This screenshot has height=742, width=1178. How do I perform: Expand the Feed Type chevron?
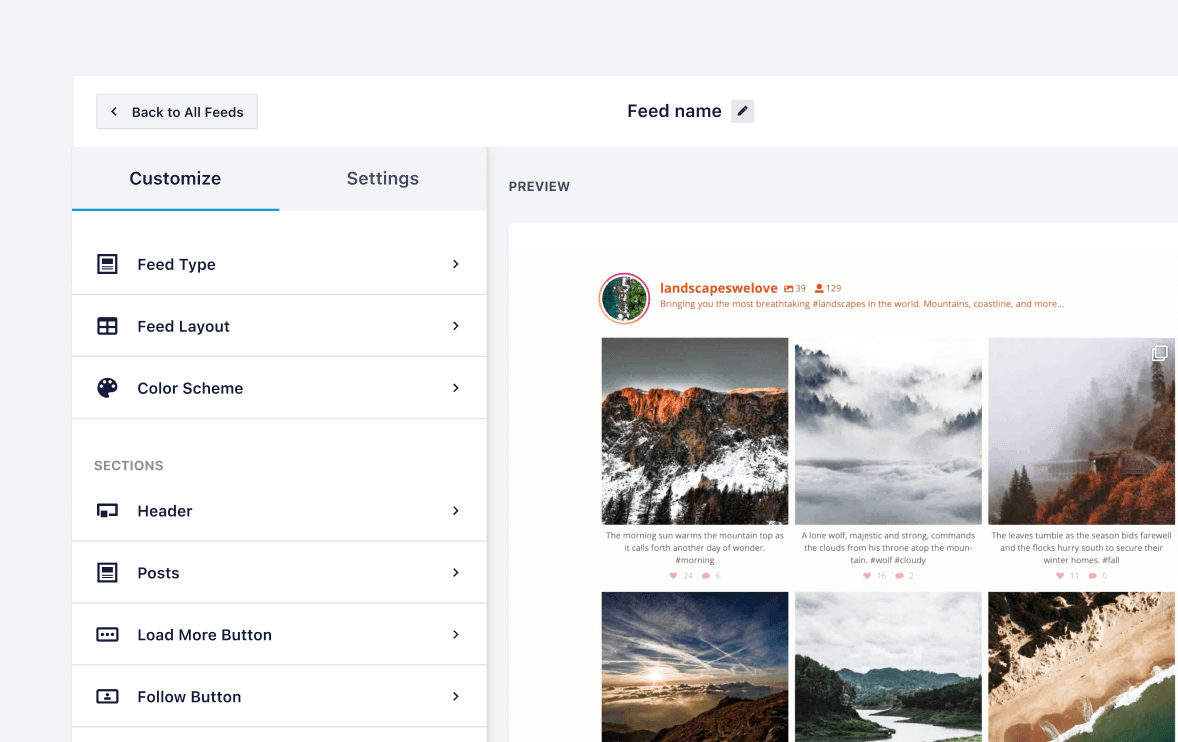tap(455, 264)
